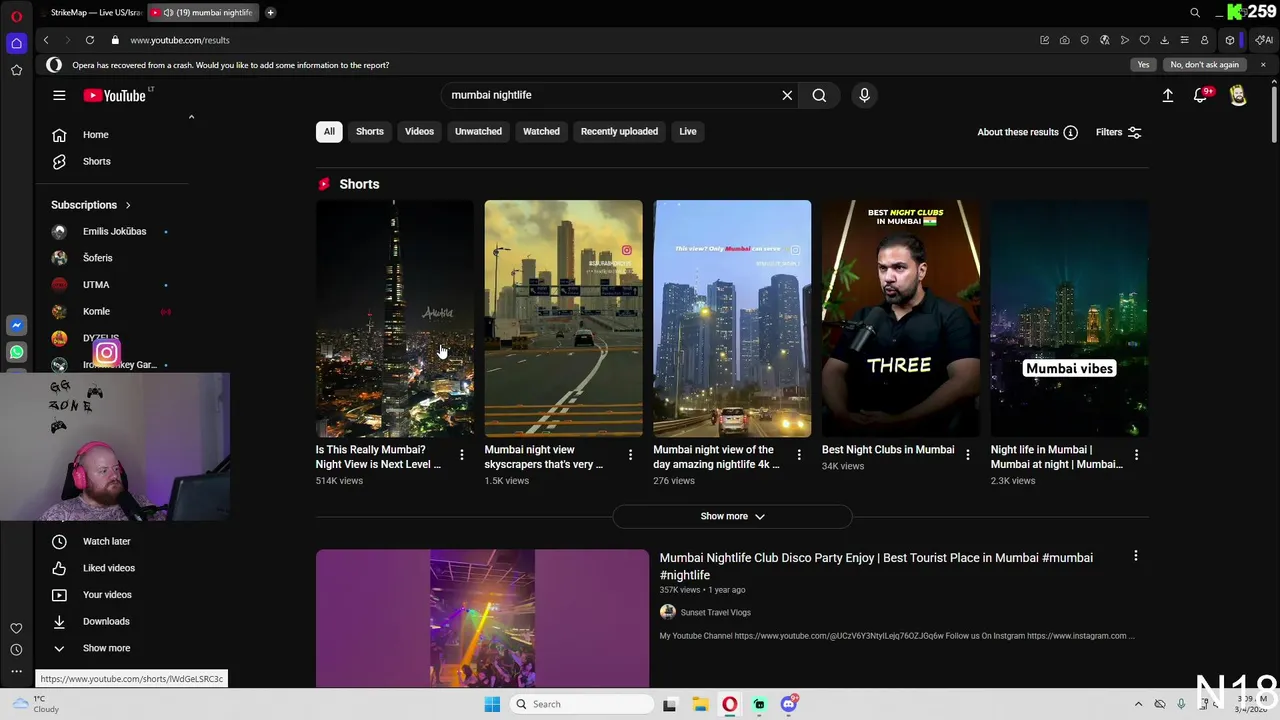The image size is (1280, 720).
Task: Select the Shorts filter chip
Action: [370, 131]
